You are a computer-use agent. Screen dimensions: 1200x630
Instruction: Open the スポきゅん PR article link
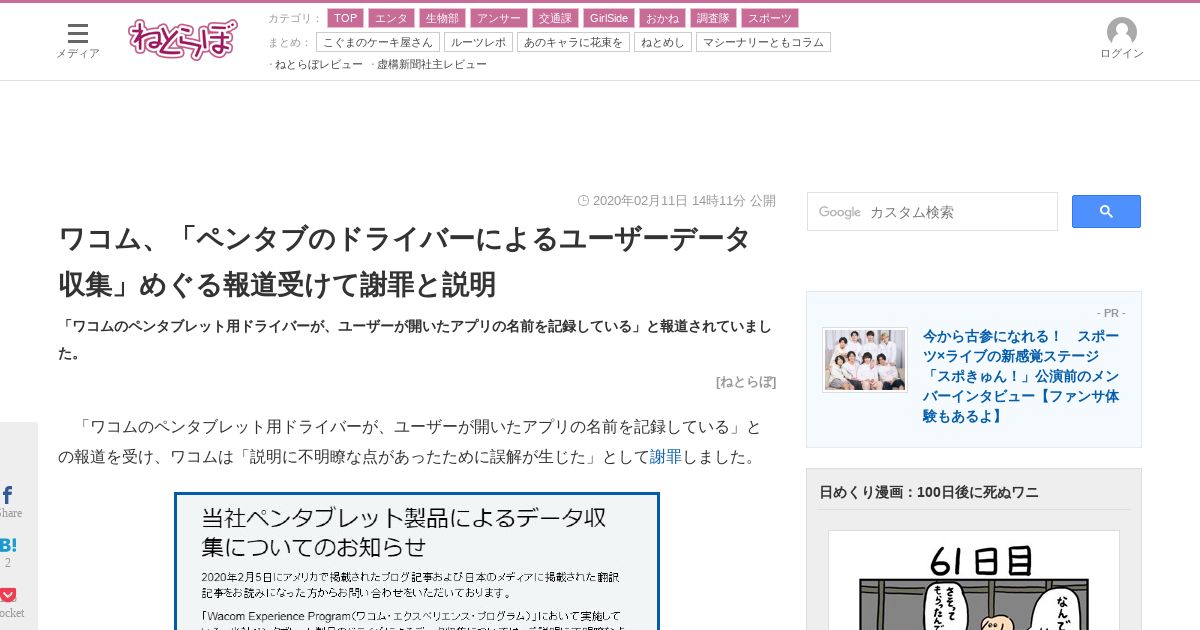1021,376
